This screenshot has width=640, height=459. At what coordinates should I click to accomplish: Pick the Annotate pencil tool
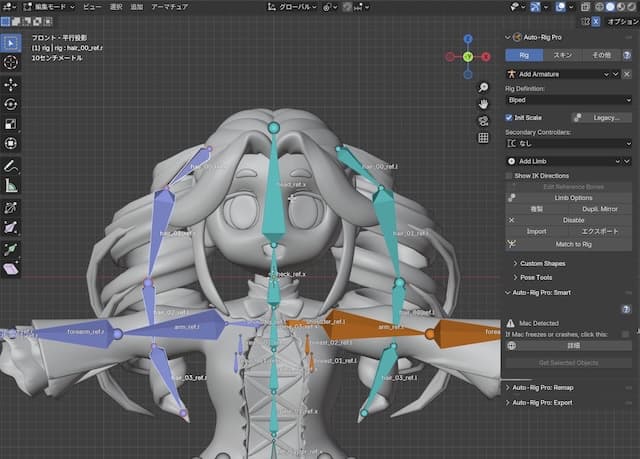11,165
